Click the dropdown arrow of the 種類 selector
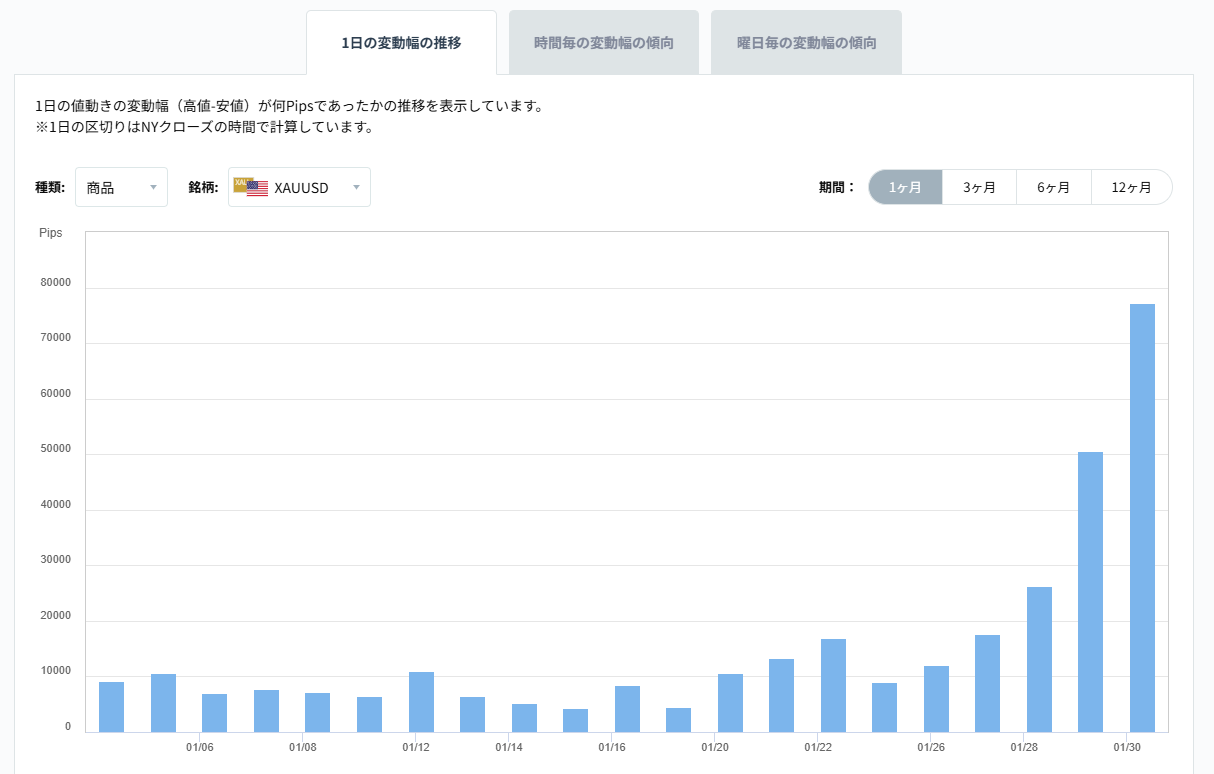The width and height of the screenshot is (1214, 774). (155, 187)
